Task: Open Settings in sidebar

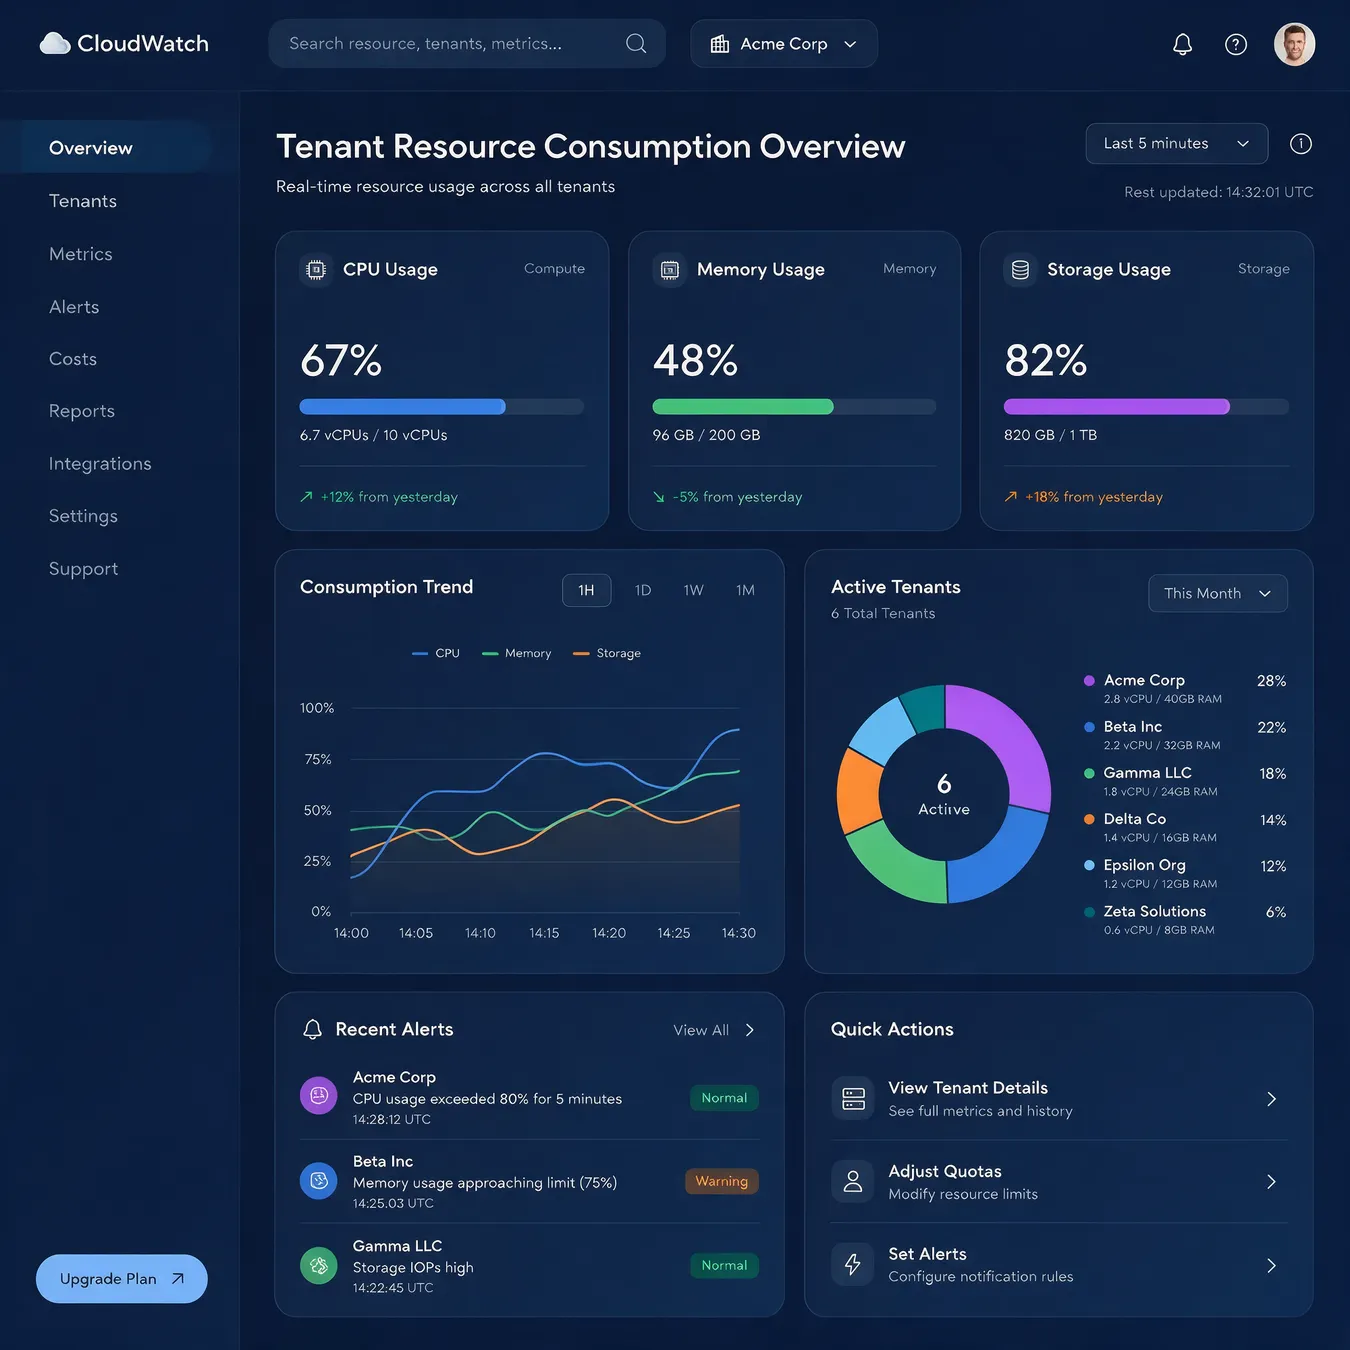Action: pos(83,516)
